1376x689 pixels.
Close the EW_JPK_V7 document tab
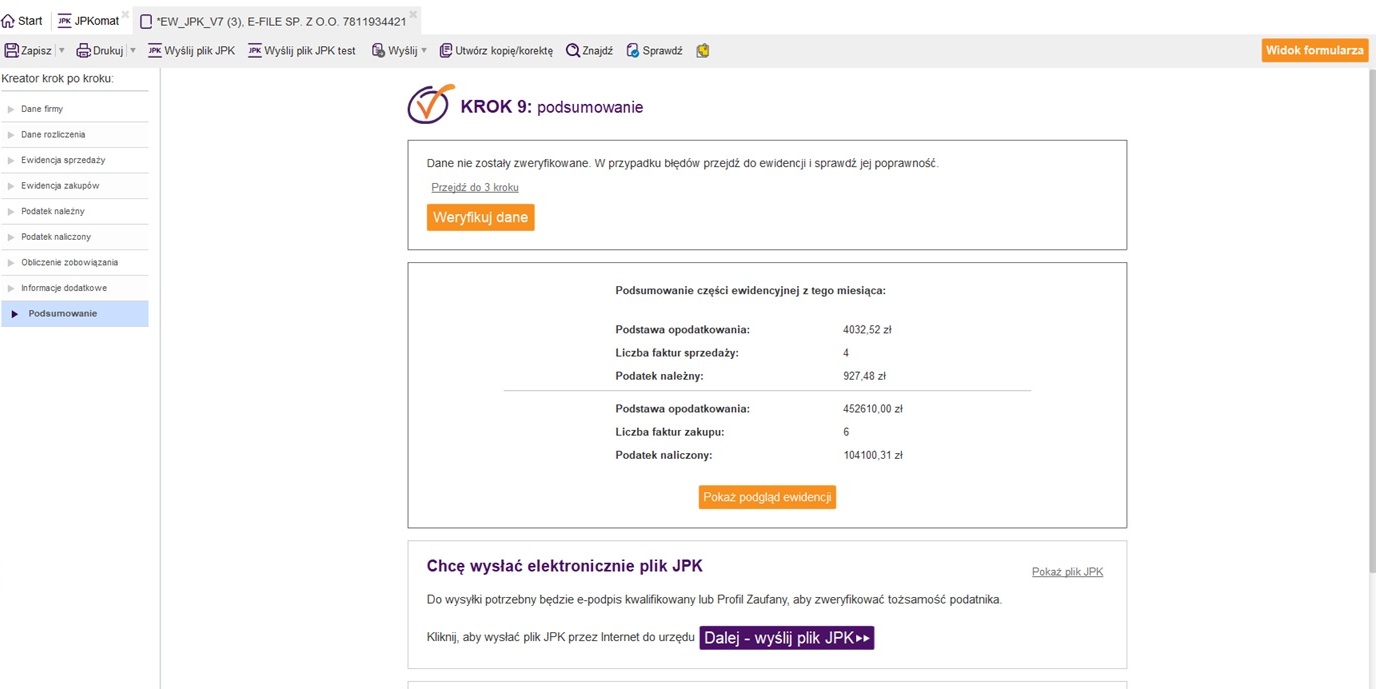point(413,15)
